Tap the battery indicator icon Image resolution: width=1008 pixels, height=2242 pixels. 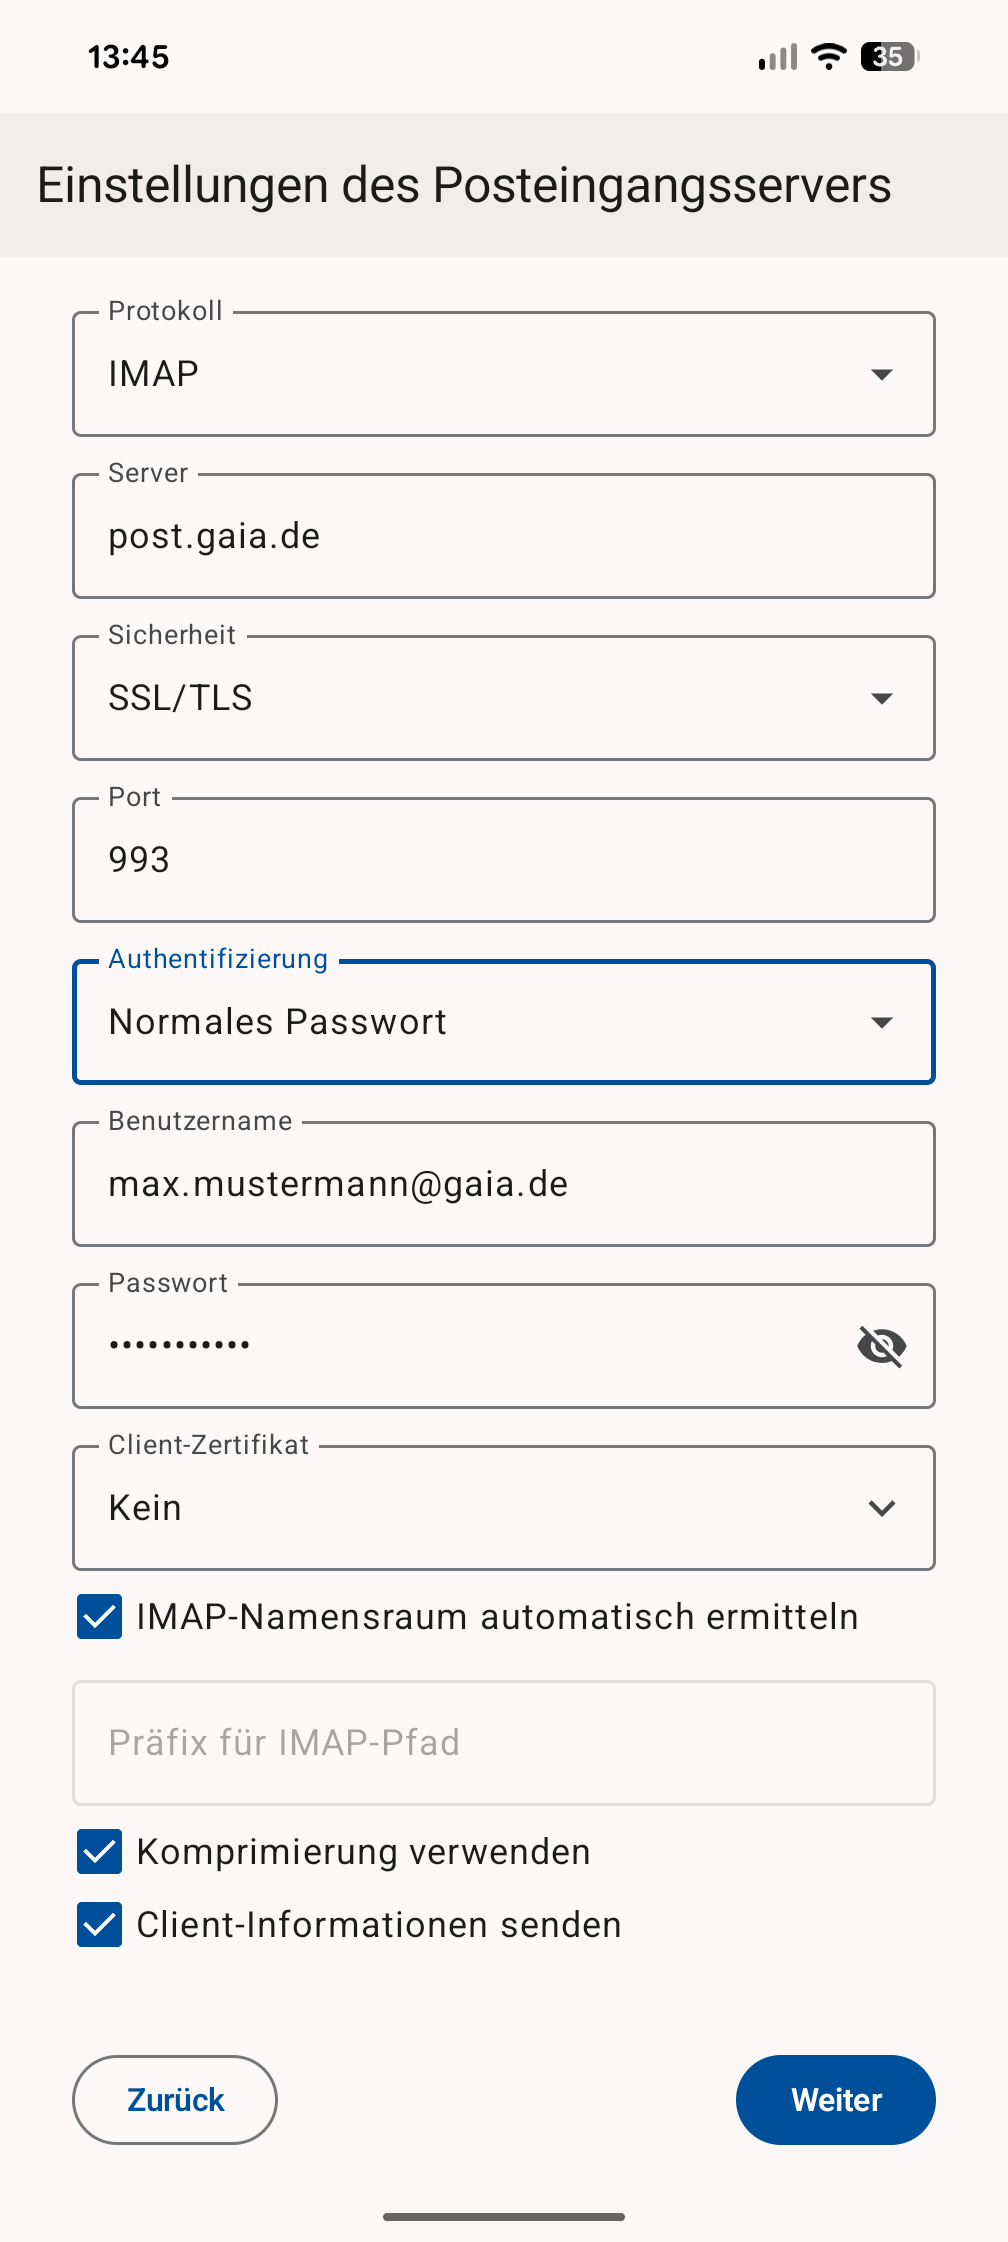pyautogui.click(x=889, y=57)
